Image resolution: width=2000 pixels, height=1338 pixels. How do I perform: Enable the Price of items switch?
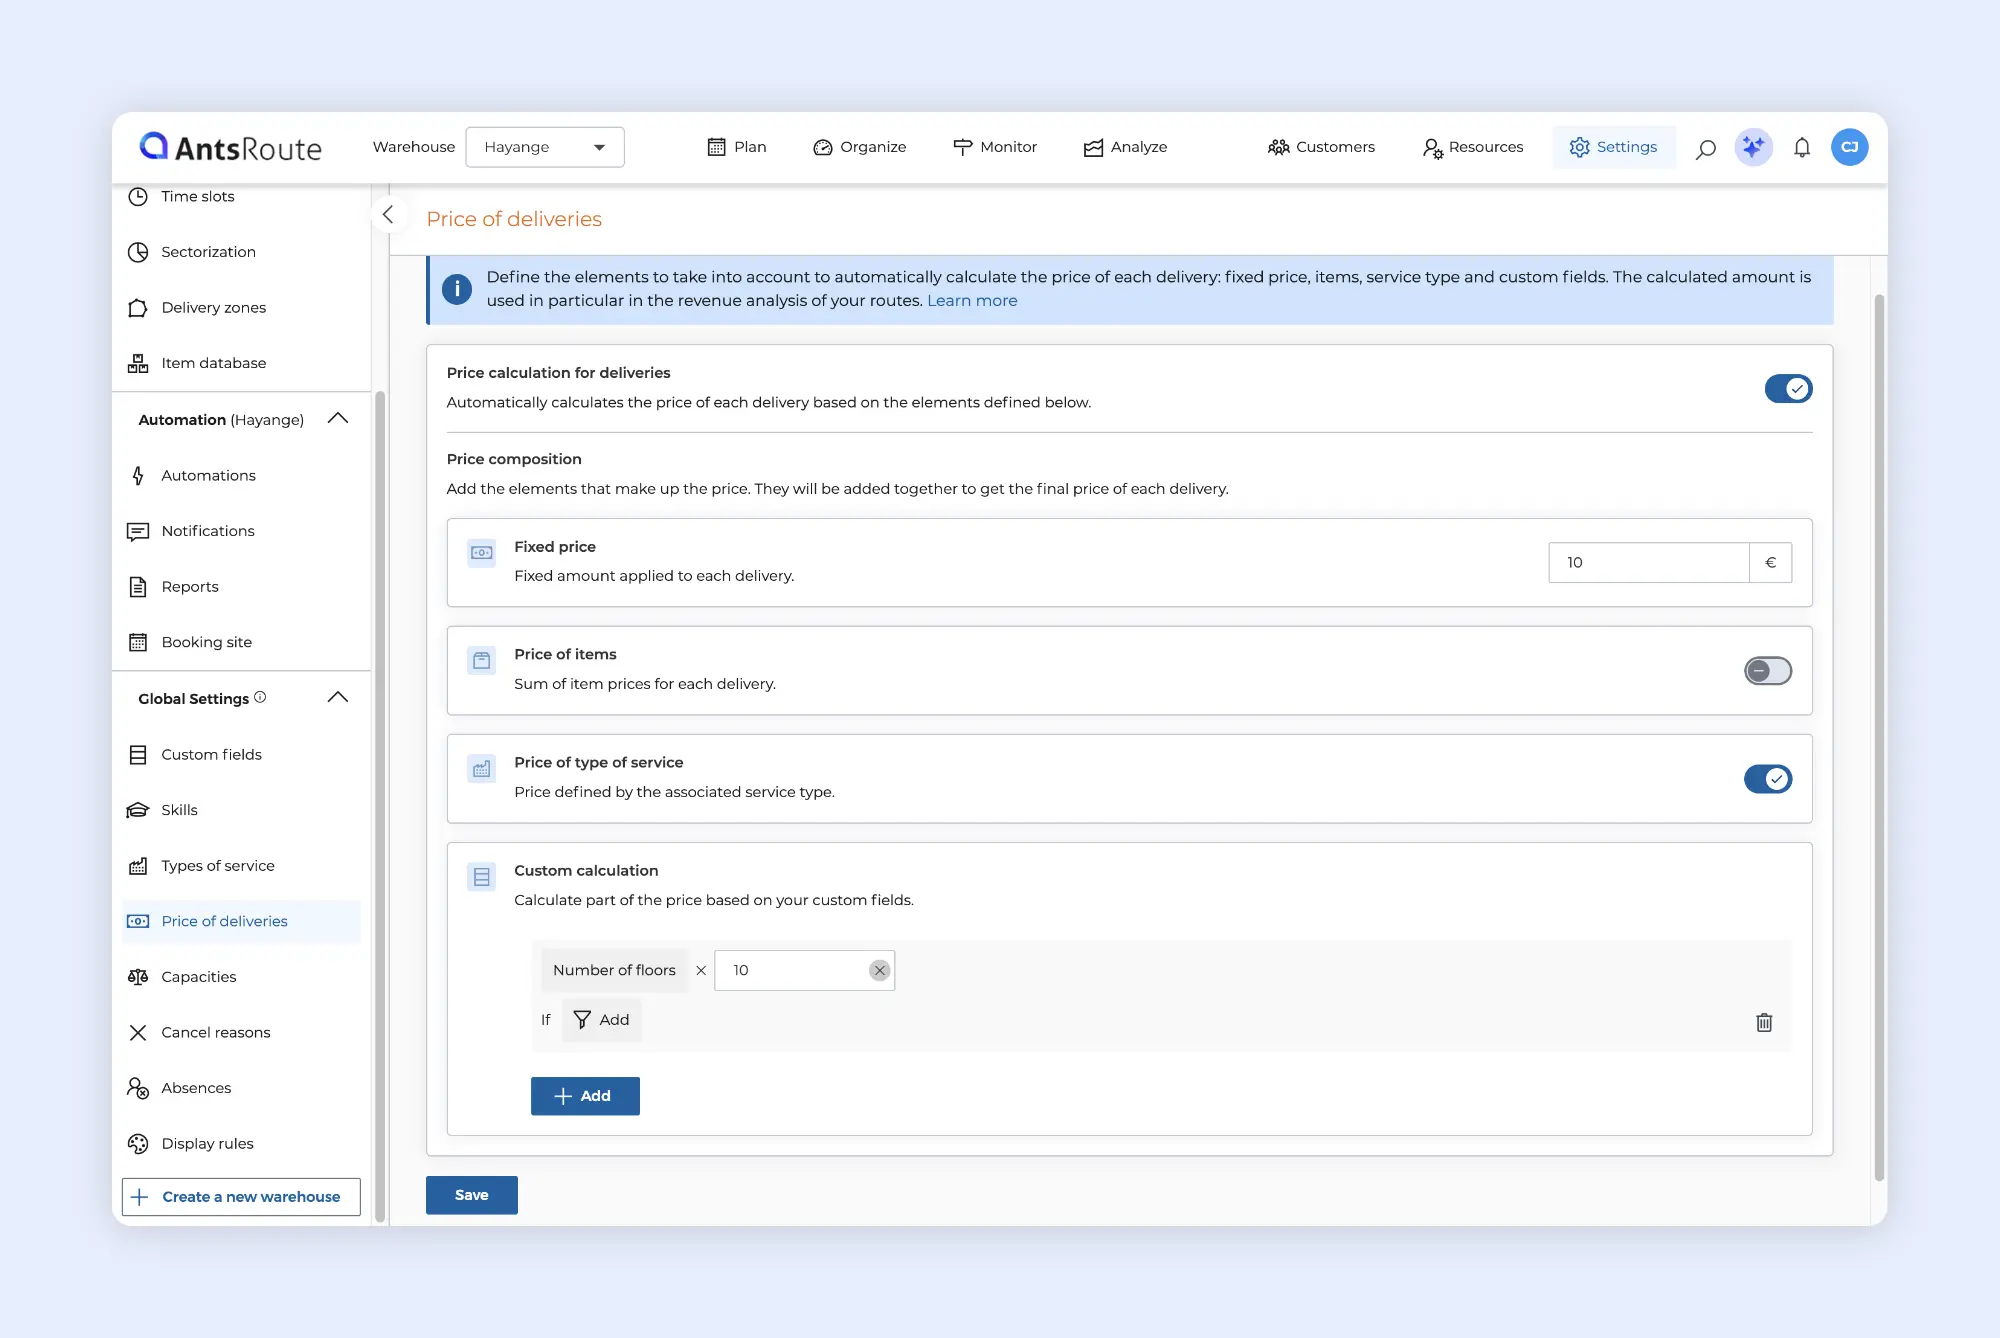[1768, 671]
